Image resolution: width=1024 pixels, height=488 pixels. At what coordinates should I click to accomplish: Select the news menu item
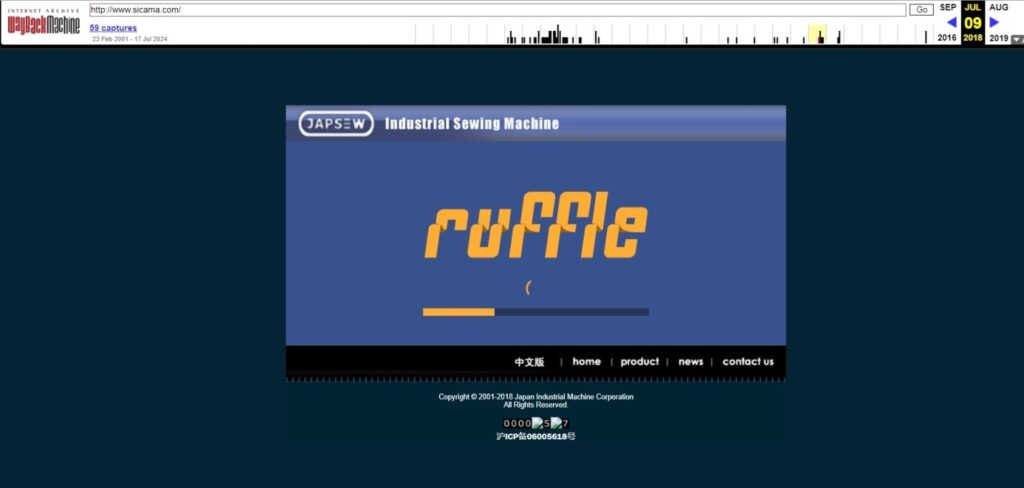[x=690, y=362]
